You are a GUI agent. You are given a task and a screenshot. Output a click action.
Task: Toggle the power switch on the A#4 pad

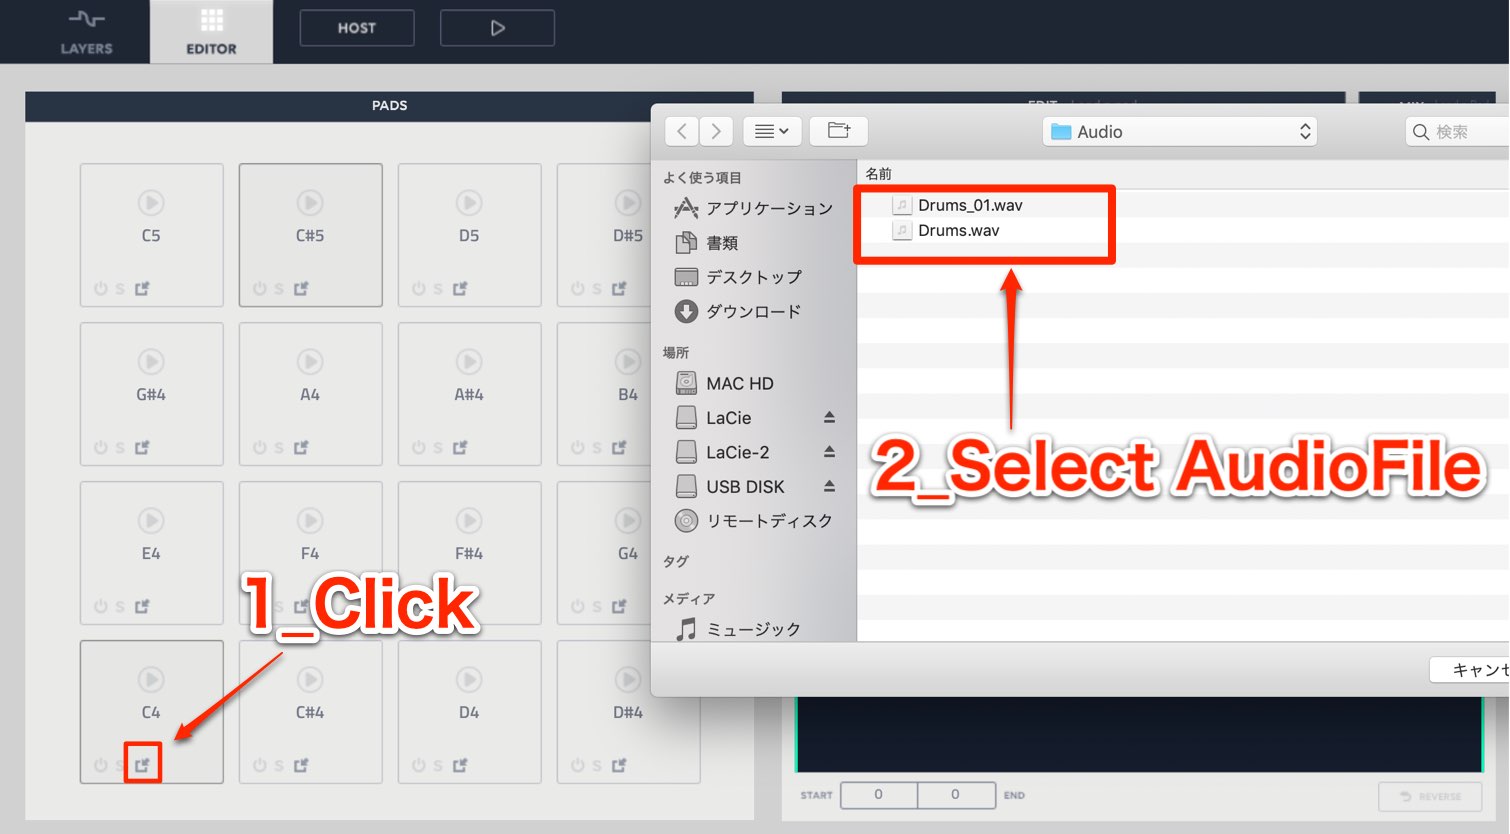tap(418, 447)
